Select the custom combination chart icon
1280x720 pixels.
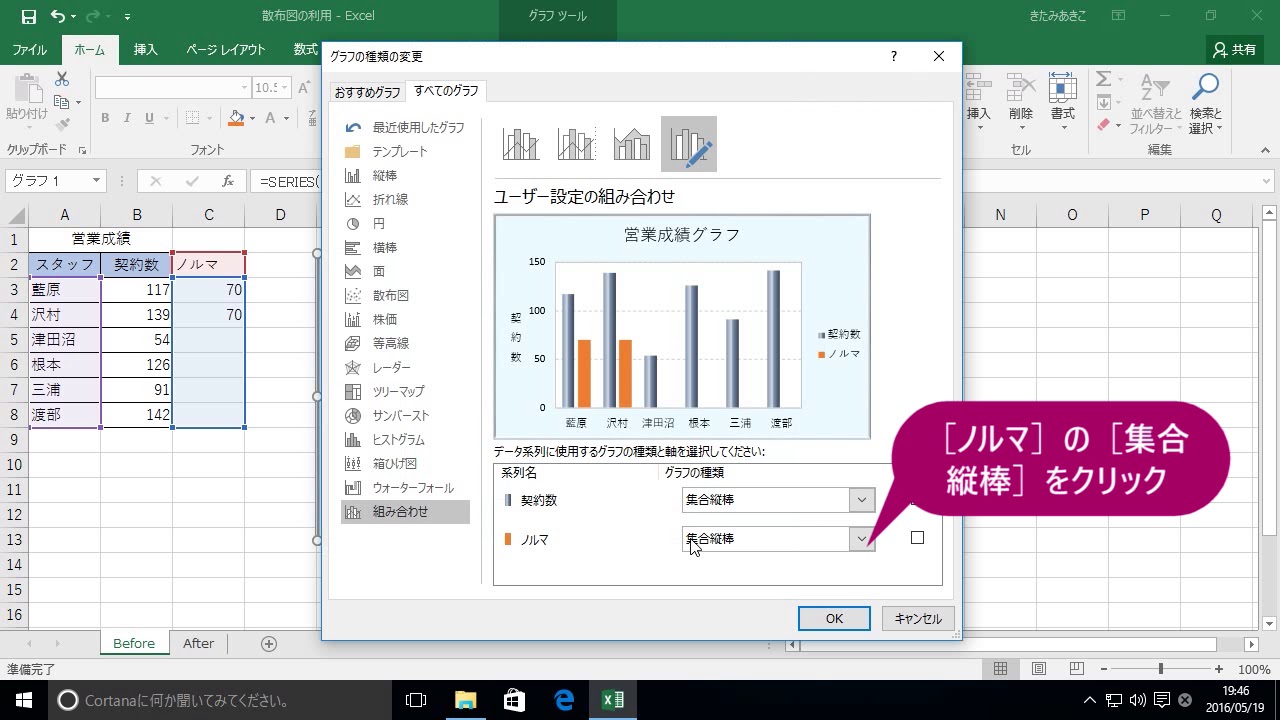tap(689, 144)
